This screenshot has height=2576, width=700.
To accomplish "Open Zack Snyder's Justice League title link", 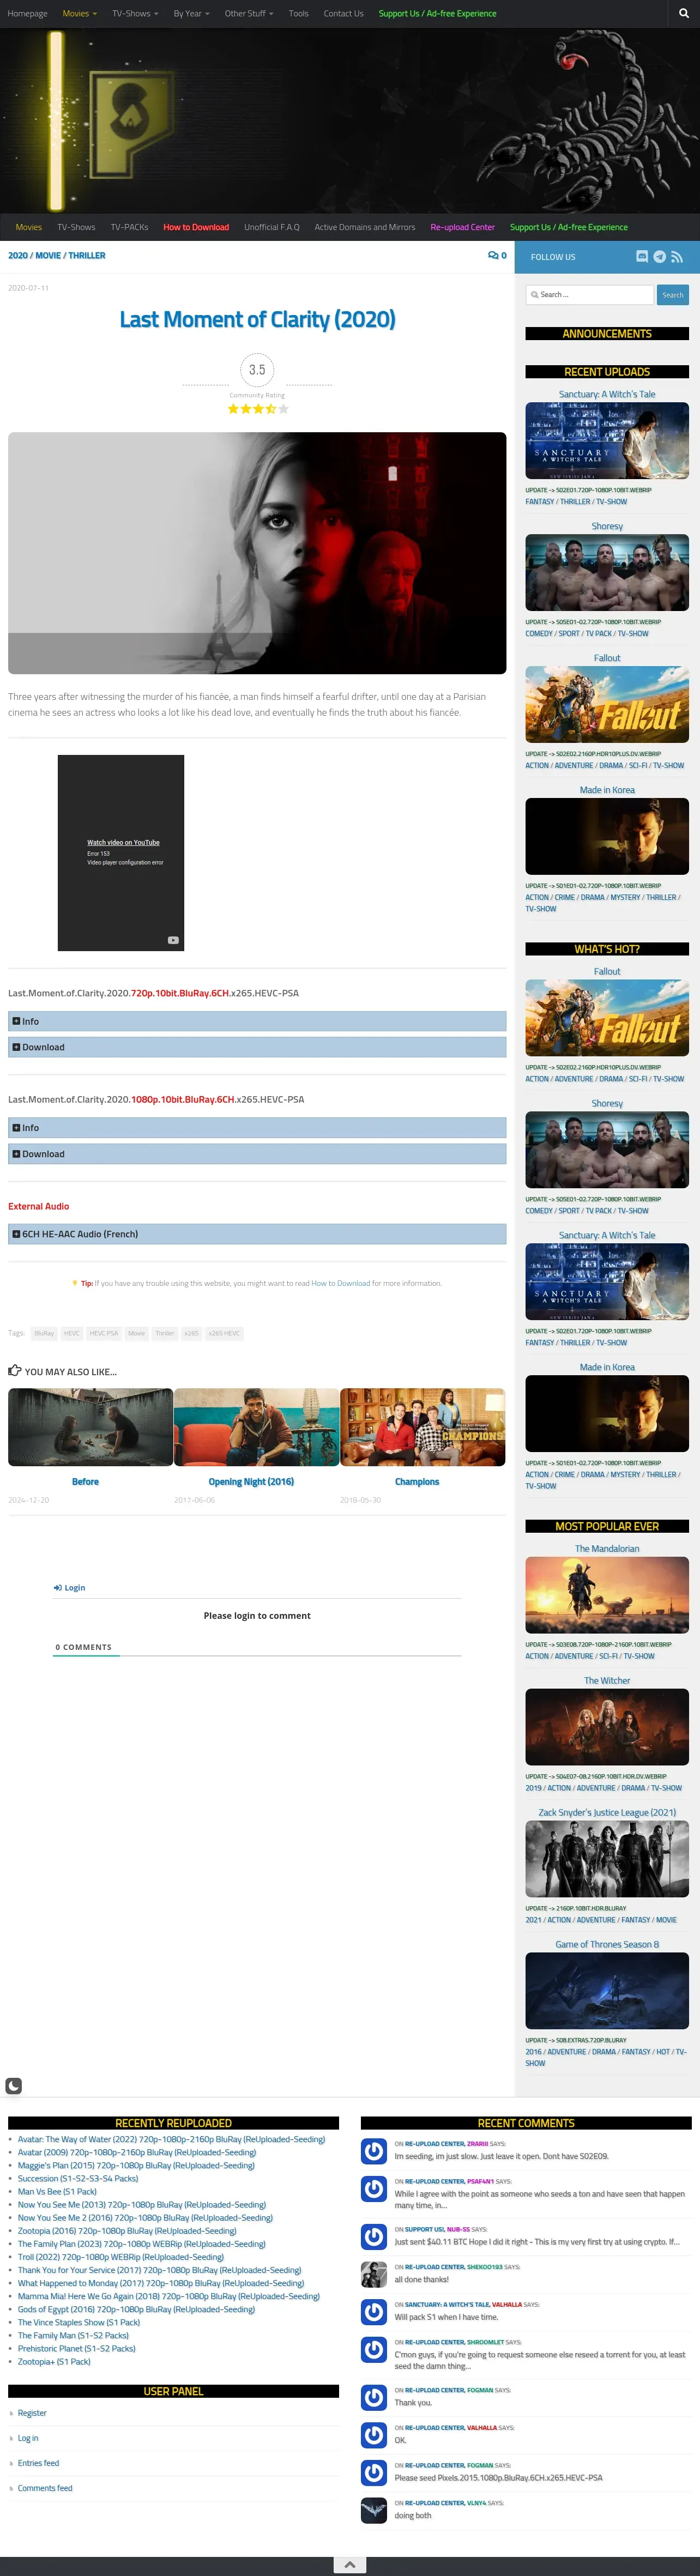I will 607,1812.
